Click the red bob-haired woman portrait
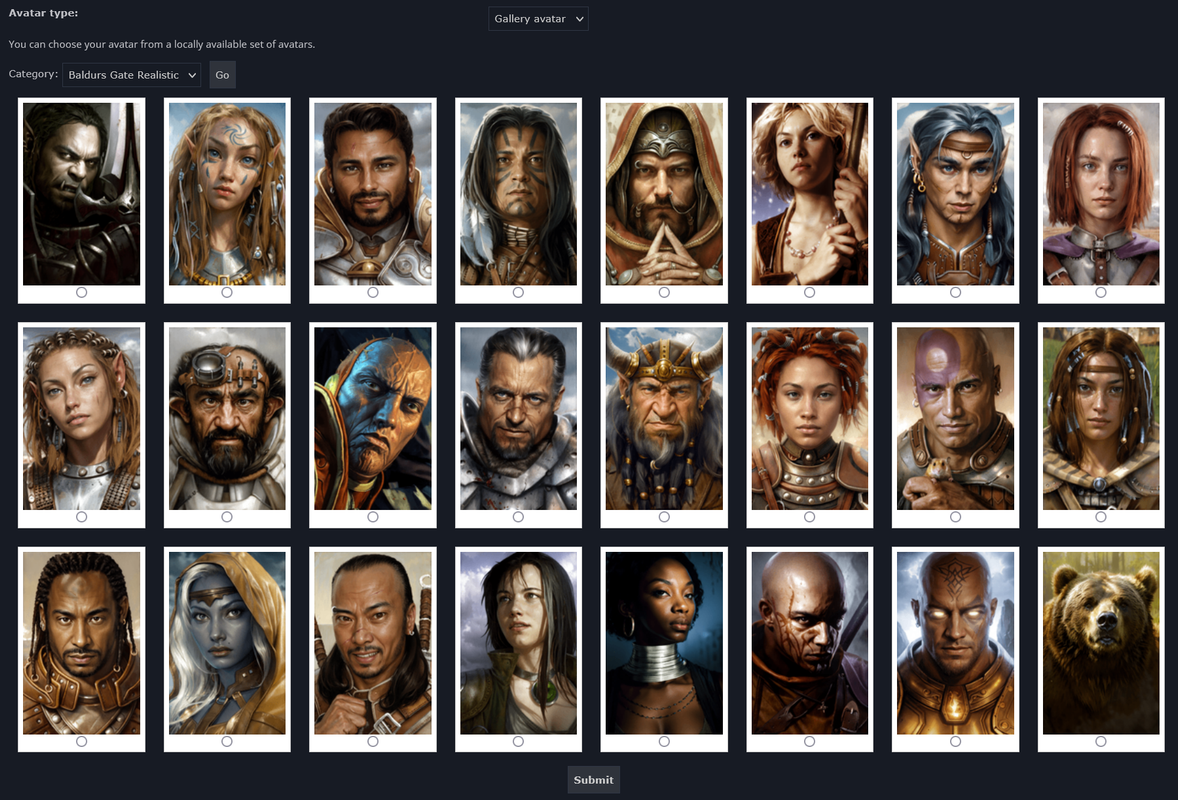Viewport: 1178px width, 800px height. [x=1101, y=194]
